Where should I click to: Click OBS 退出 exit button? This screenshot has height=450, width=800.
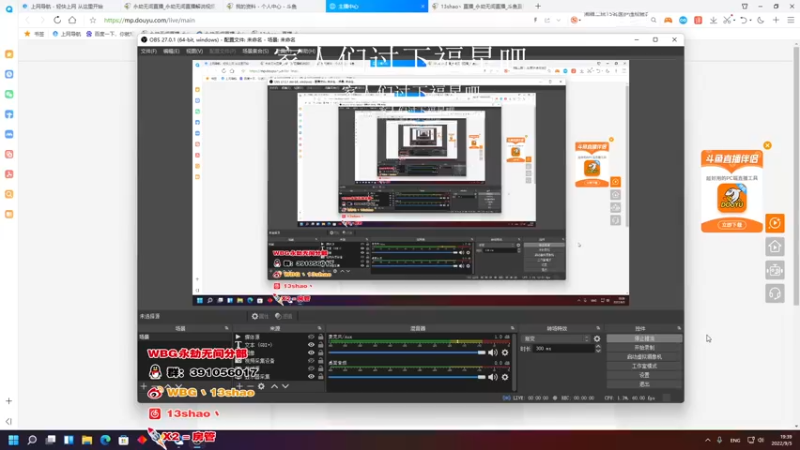pyautogui.click(x=644, y=384)
